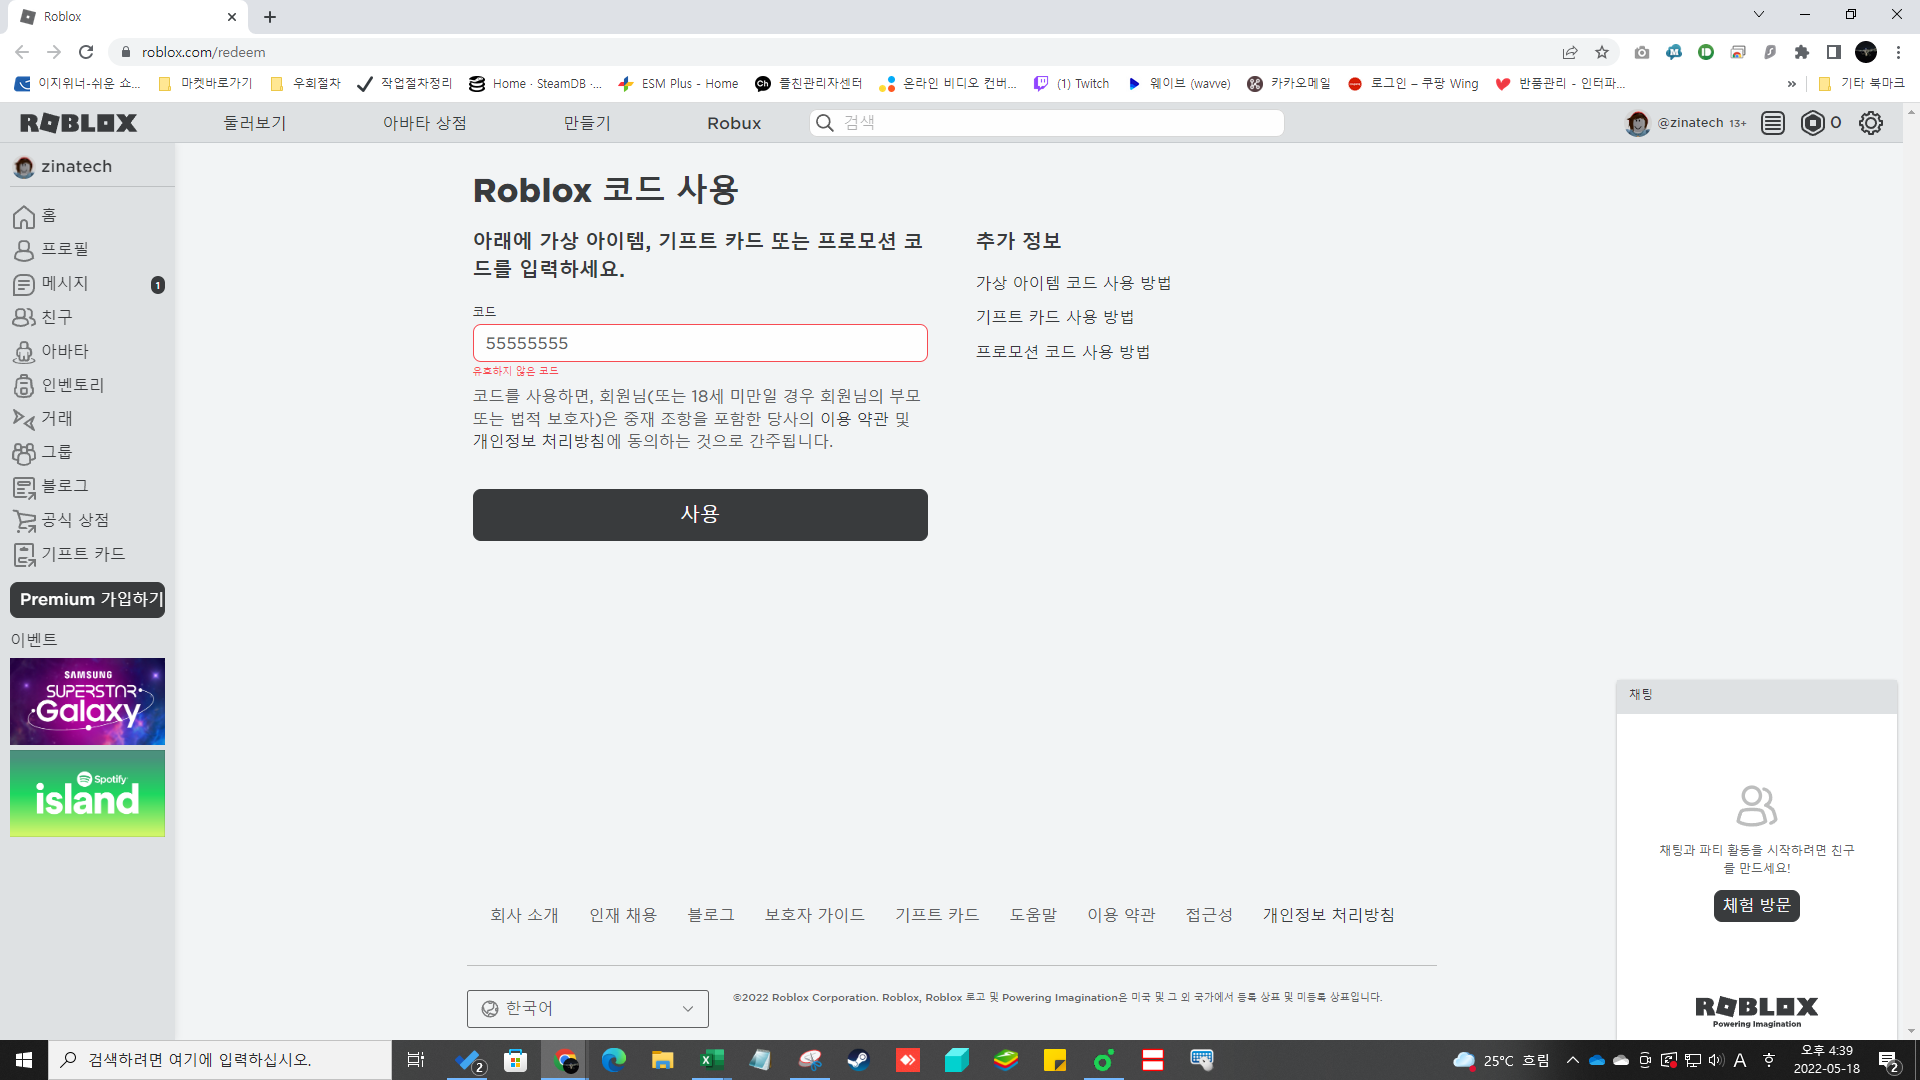Show hidden system tray icons
Screen dimensions: 1920x1080
click(1572, 1060)
